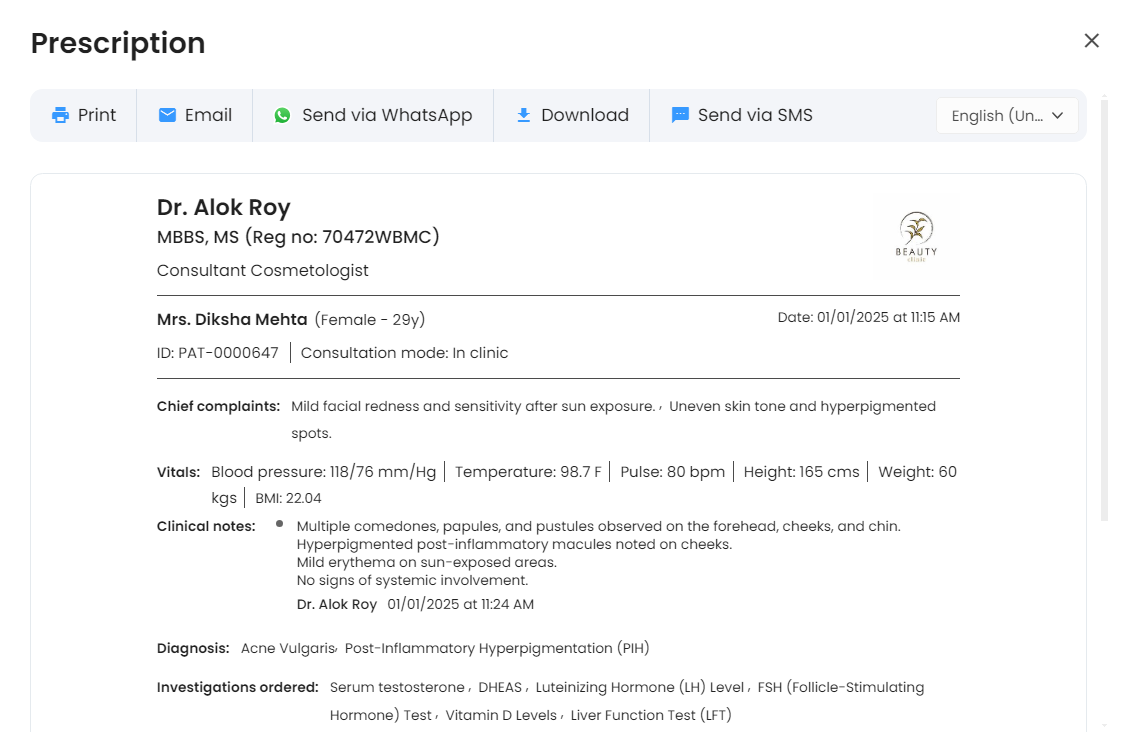Click the Clinical notes bullet point
Viewport: 1127px width, 740px height.
click(x=279, y=523)
